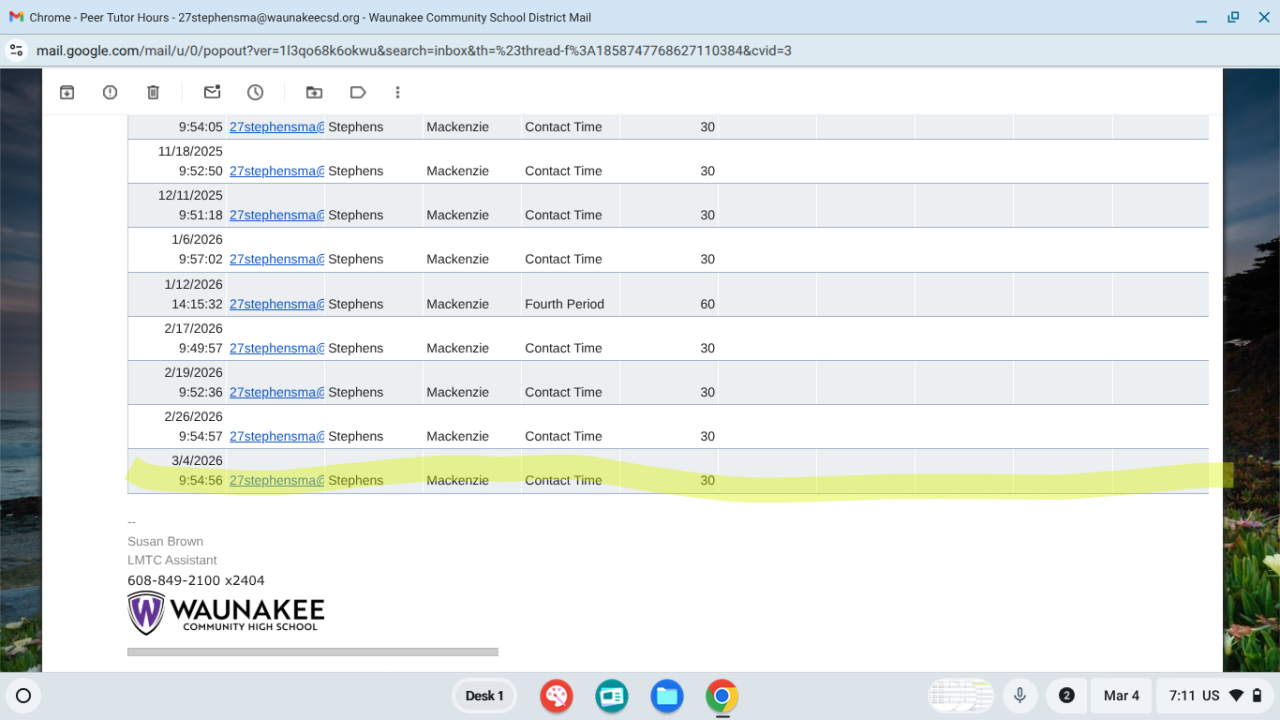This screenshot has width=1280, height=720.
Task: Select the date 1/12/2026
Action: click(x=193, y=284)
